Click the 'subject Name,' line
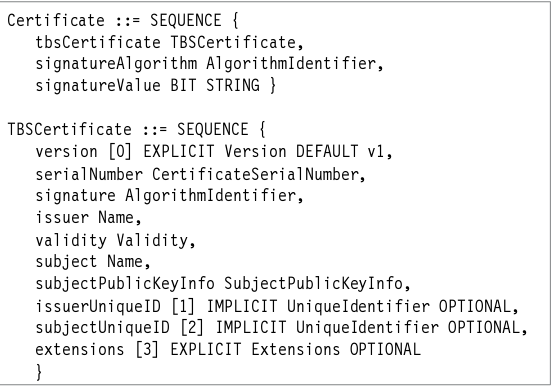 93,262
